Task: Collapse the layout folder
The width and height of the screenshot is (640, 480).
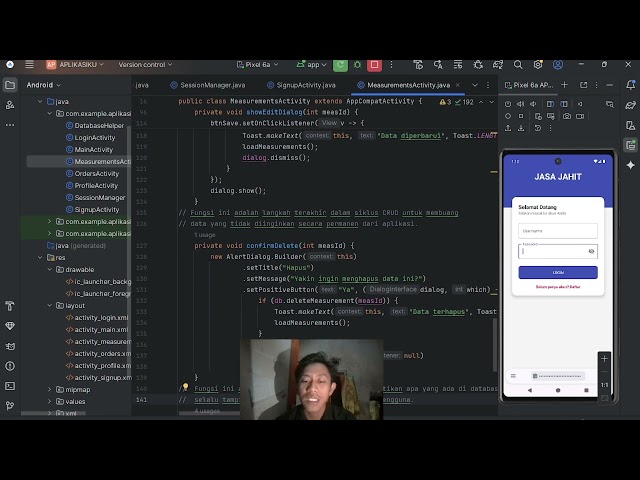Action: click(x=49, y=305)
